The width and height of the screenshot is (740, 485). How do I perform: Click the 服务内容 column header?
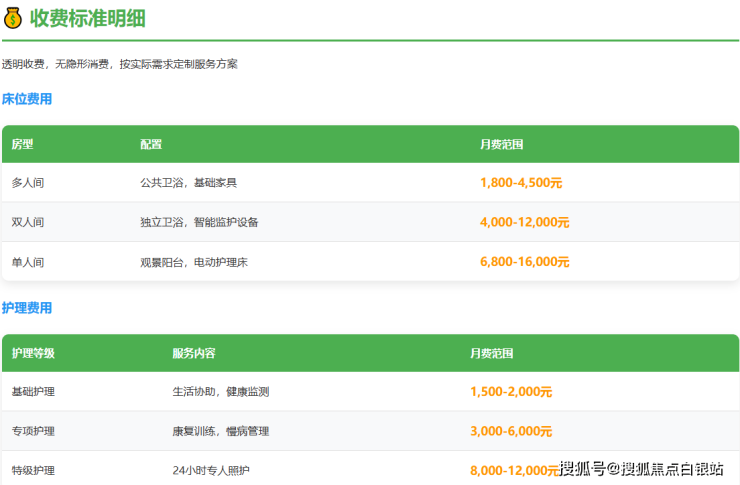[x=193, y=353]
